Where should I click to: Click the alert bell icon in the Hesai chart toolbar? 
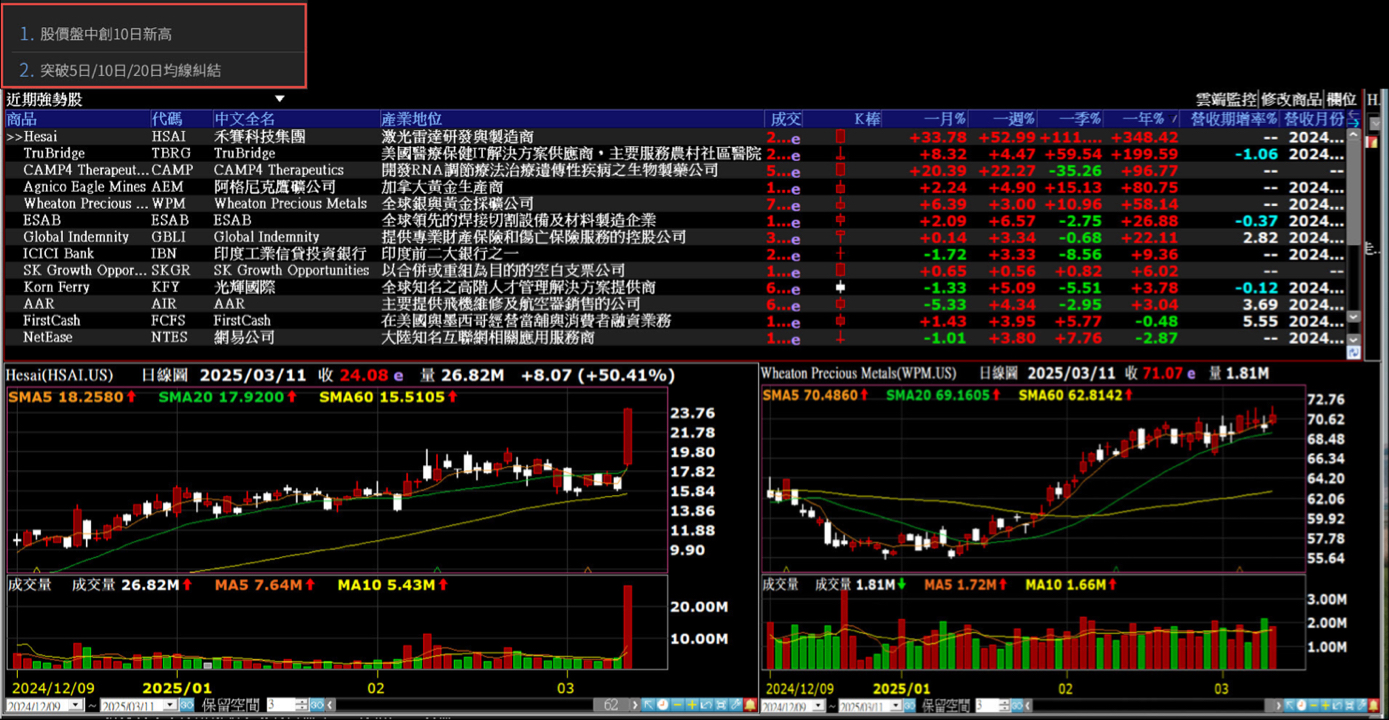tap(750, 705)
